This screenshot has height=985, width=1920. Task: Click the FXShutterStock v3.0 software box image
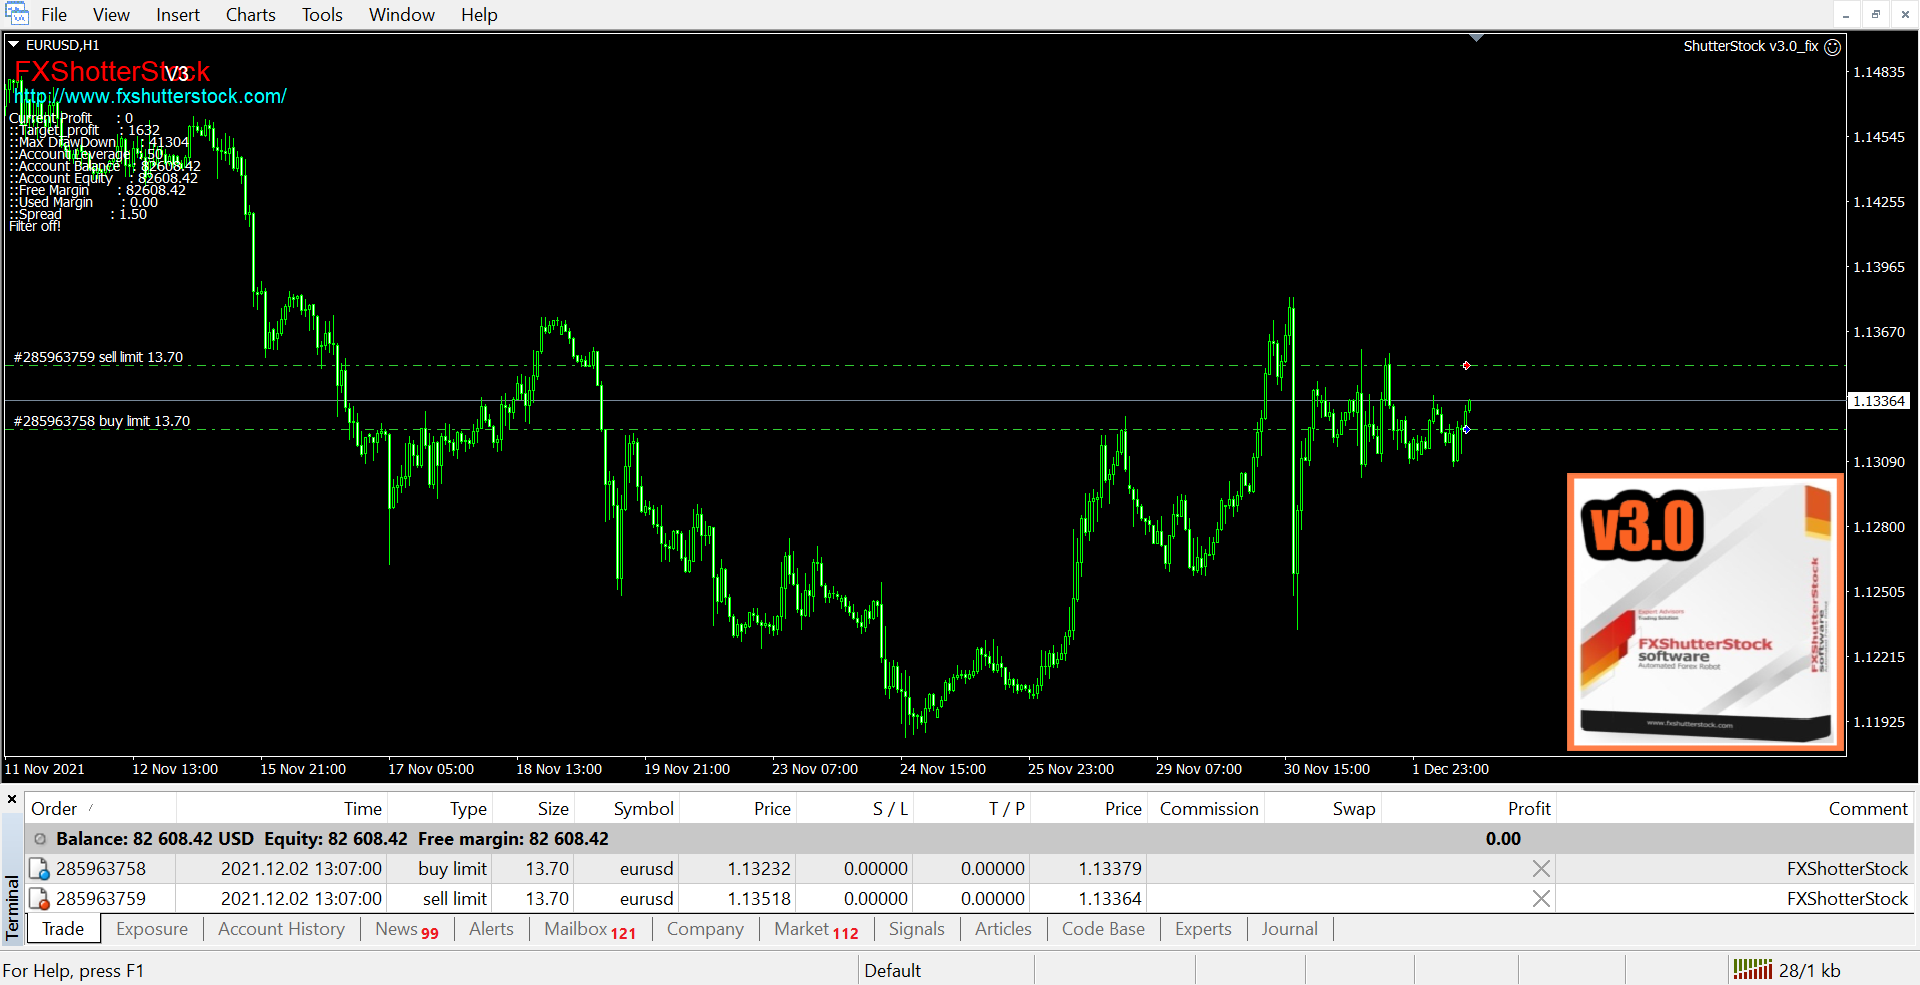point(1705,612)
